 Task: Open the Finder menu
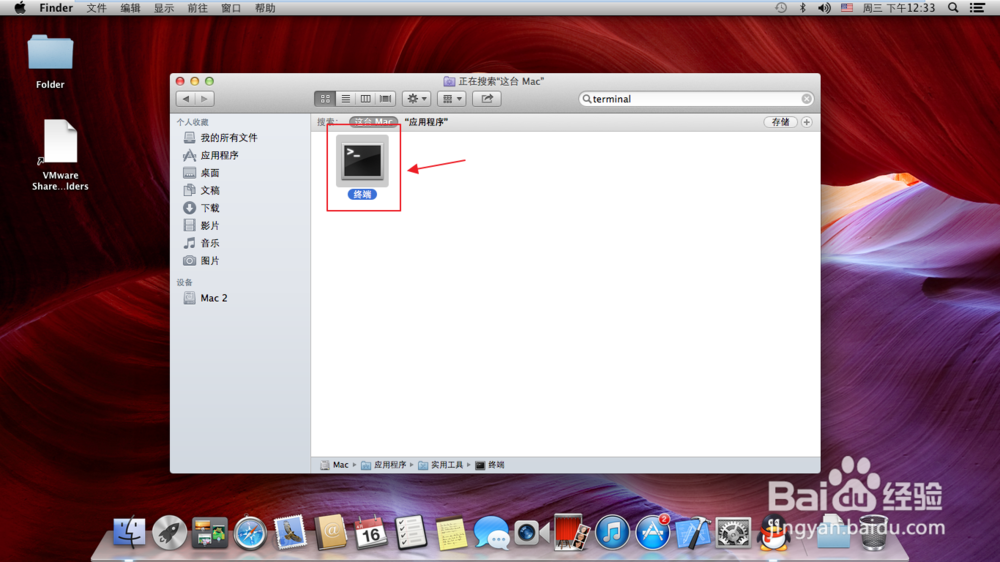tap(56, 8)
